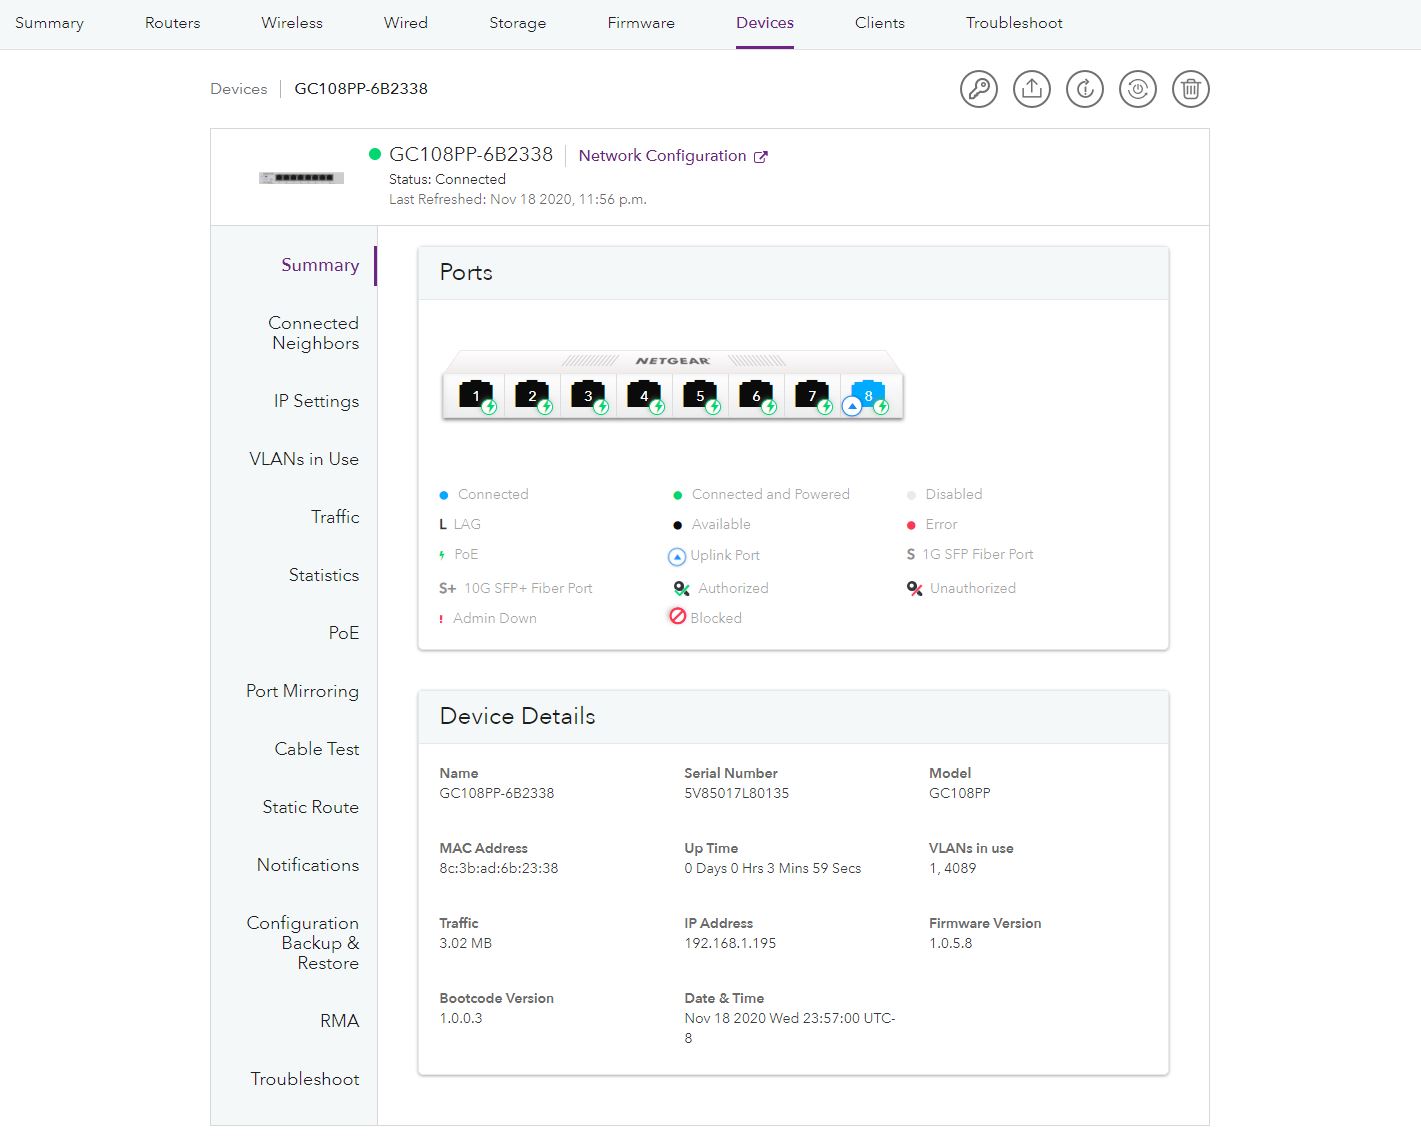Viewport: 1421px width, 1136px height.
Task: Select the blue connected port 8
Action: coord(868,394)
